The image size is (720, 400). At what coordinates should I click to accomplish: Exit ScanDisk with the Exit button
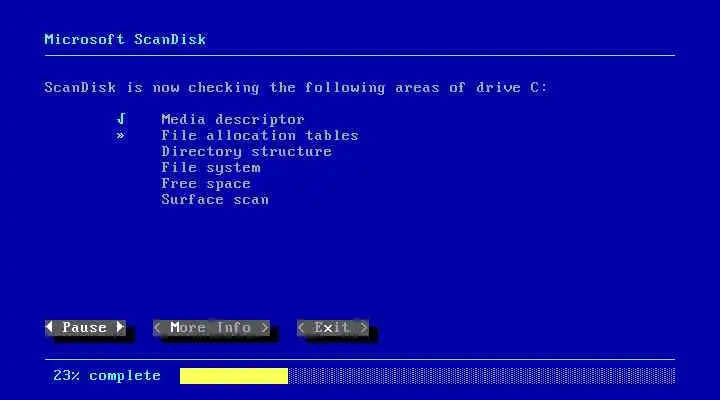click(333, 327)
